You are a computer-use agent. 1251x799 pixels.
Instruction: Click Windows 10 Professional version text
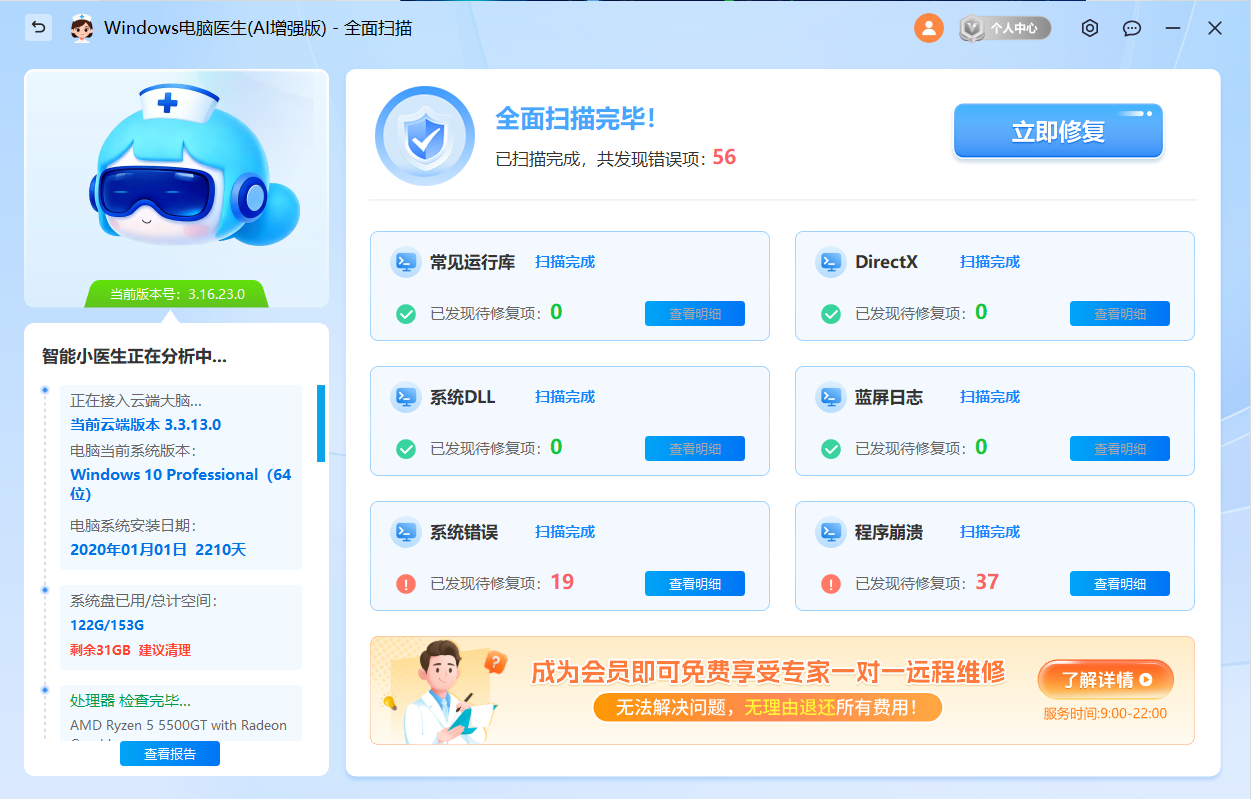point(181,484)
